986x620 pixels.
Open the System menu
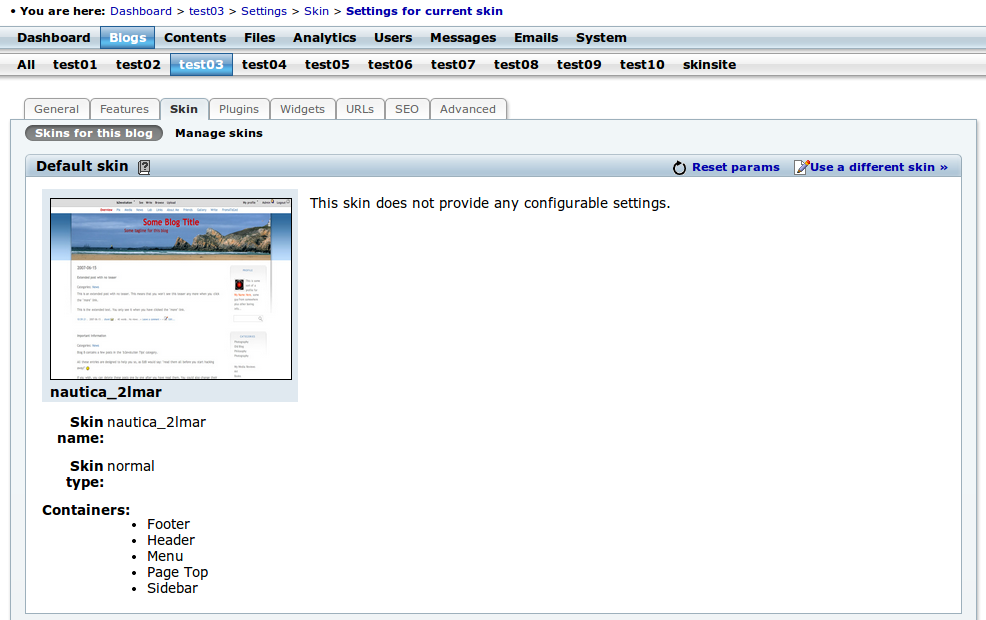point(601,38)
